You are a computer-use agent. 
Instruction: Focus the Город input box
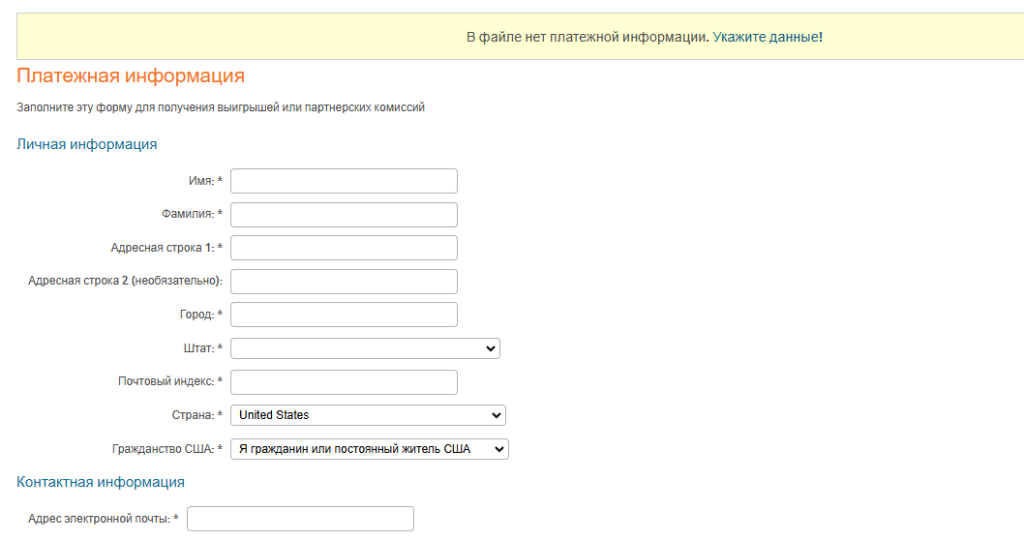click(x=343, y=314)
